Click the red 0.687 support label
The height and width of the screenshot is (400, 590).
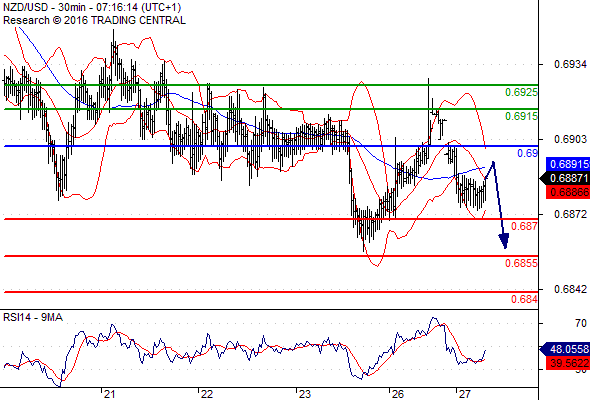pos(524,226)
